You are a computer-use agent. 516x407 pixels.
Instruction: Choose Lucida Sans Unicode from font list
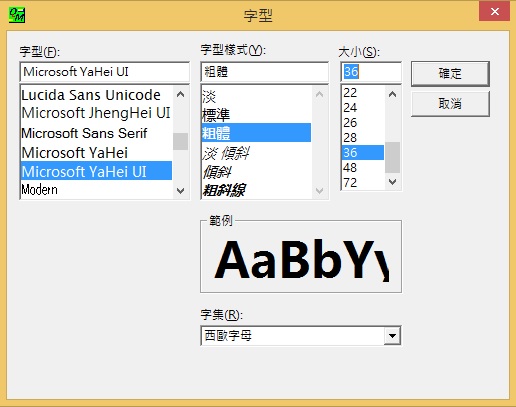[x=96, y=95]
